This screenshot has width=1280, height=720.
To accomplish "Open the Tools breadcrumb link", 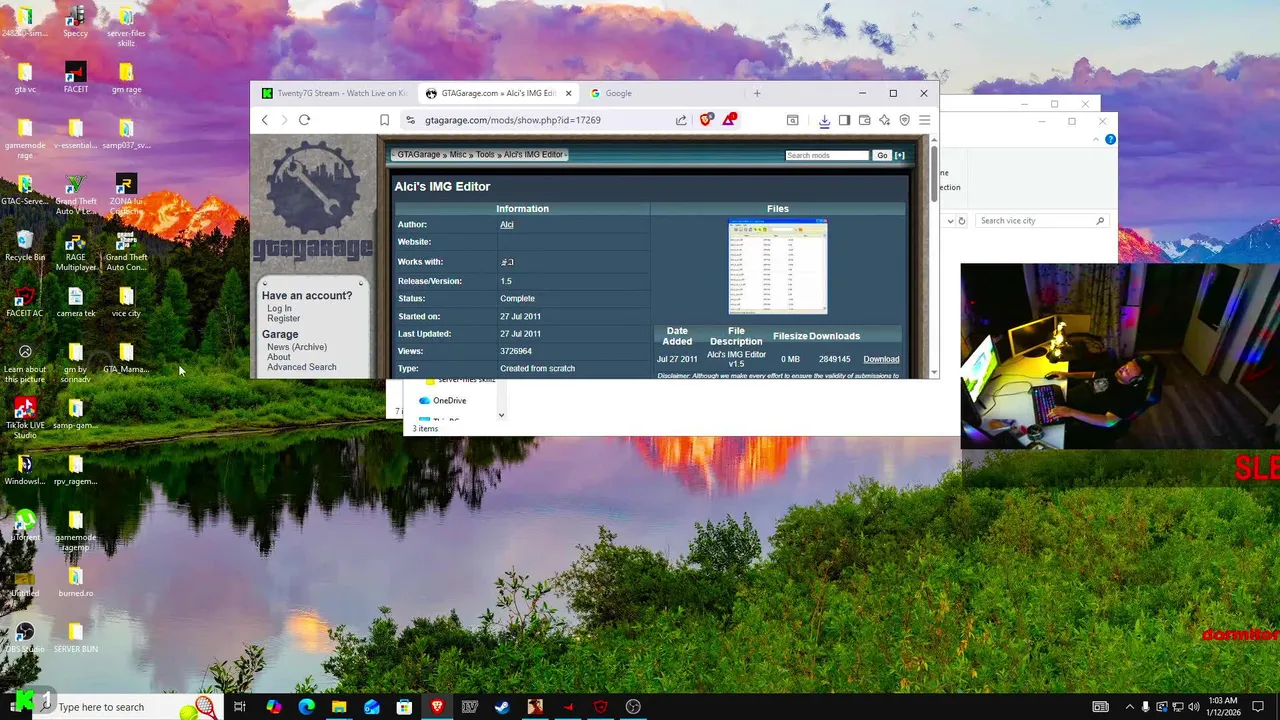I will coord(485,155).
